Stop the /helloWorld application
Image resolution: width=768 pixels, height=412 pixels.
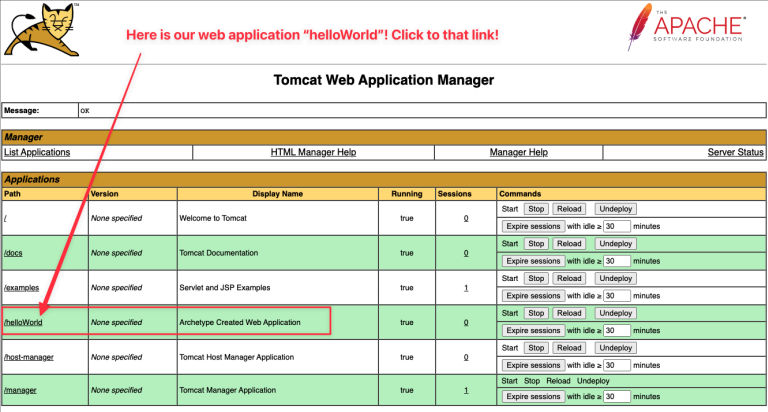click(x=536, y=313)
